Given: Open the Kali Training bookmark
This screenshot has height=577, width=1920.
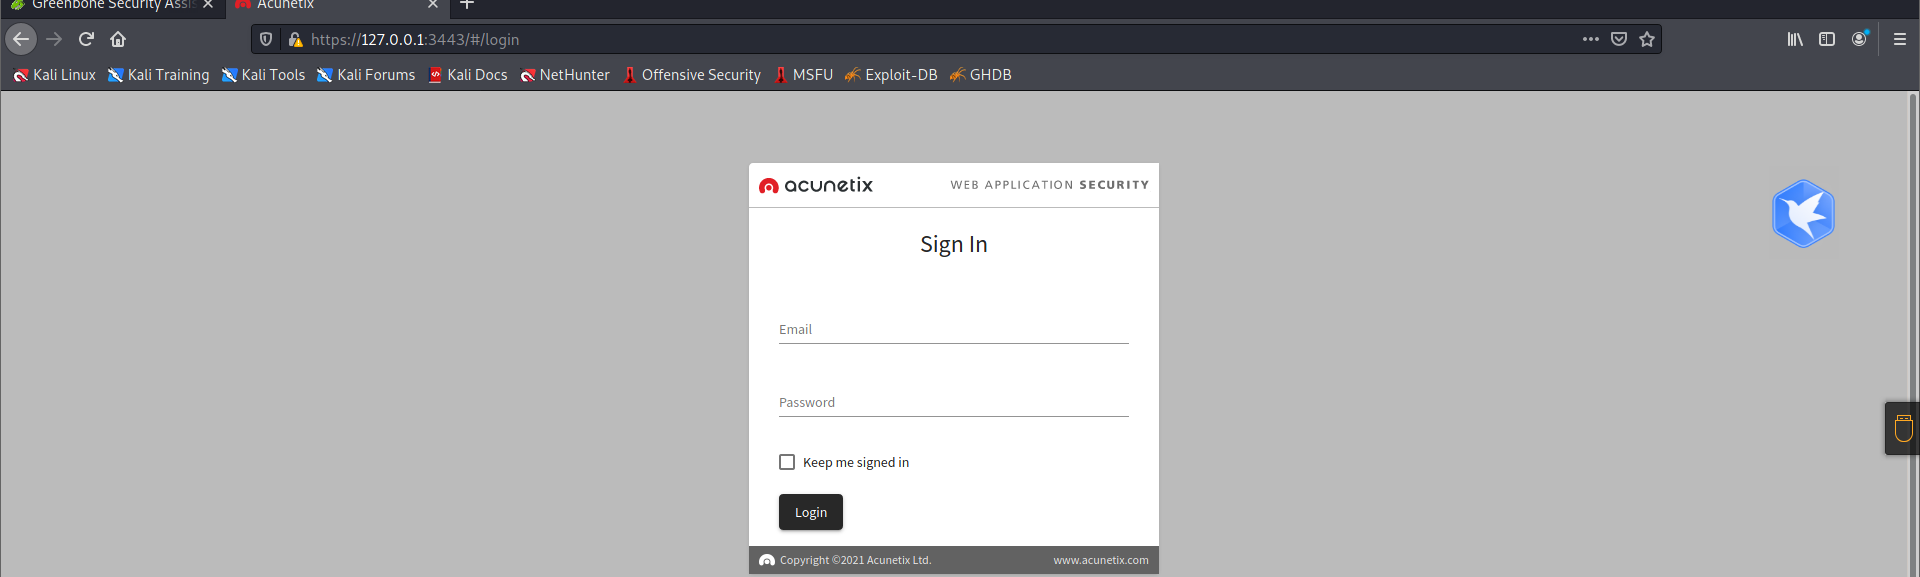Looking at the screenshot, I should (158, 75).
